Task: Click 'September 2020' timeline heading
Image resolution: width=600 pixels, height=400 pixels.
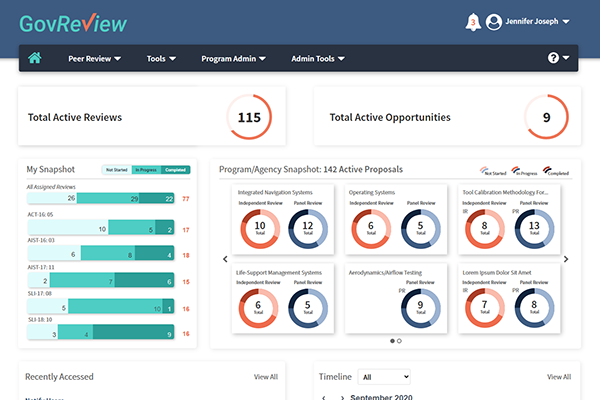Action: coord(381,397)
